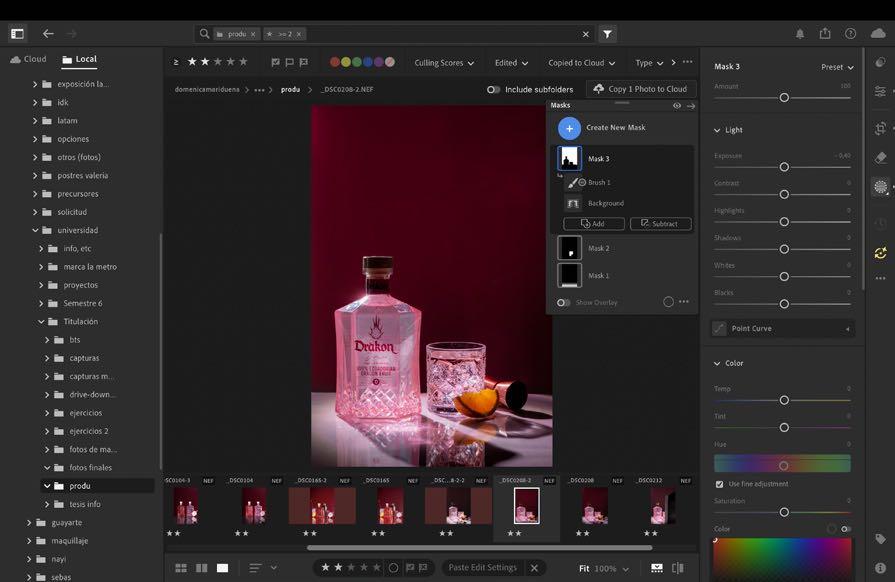This screenshot has width=895, height=582.
Task: Toggle the Color switch near swatch
Action: click(846, 529)
